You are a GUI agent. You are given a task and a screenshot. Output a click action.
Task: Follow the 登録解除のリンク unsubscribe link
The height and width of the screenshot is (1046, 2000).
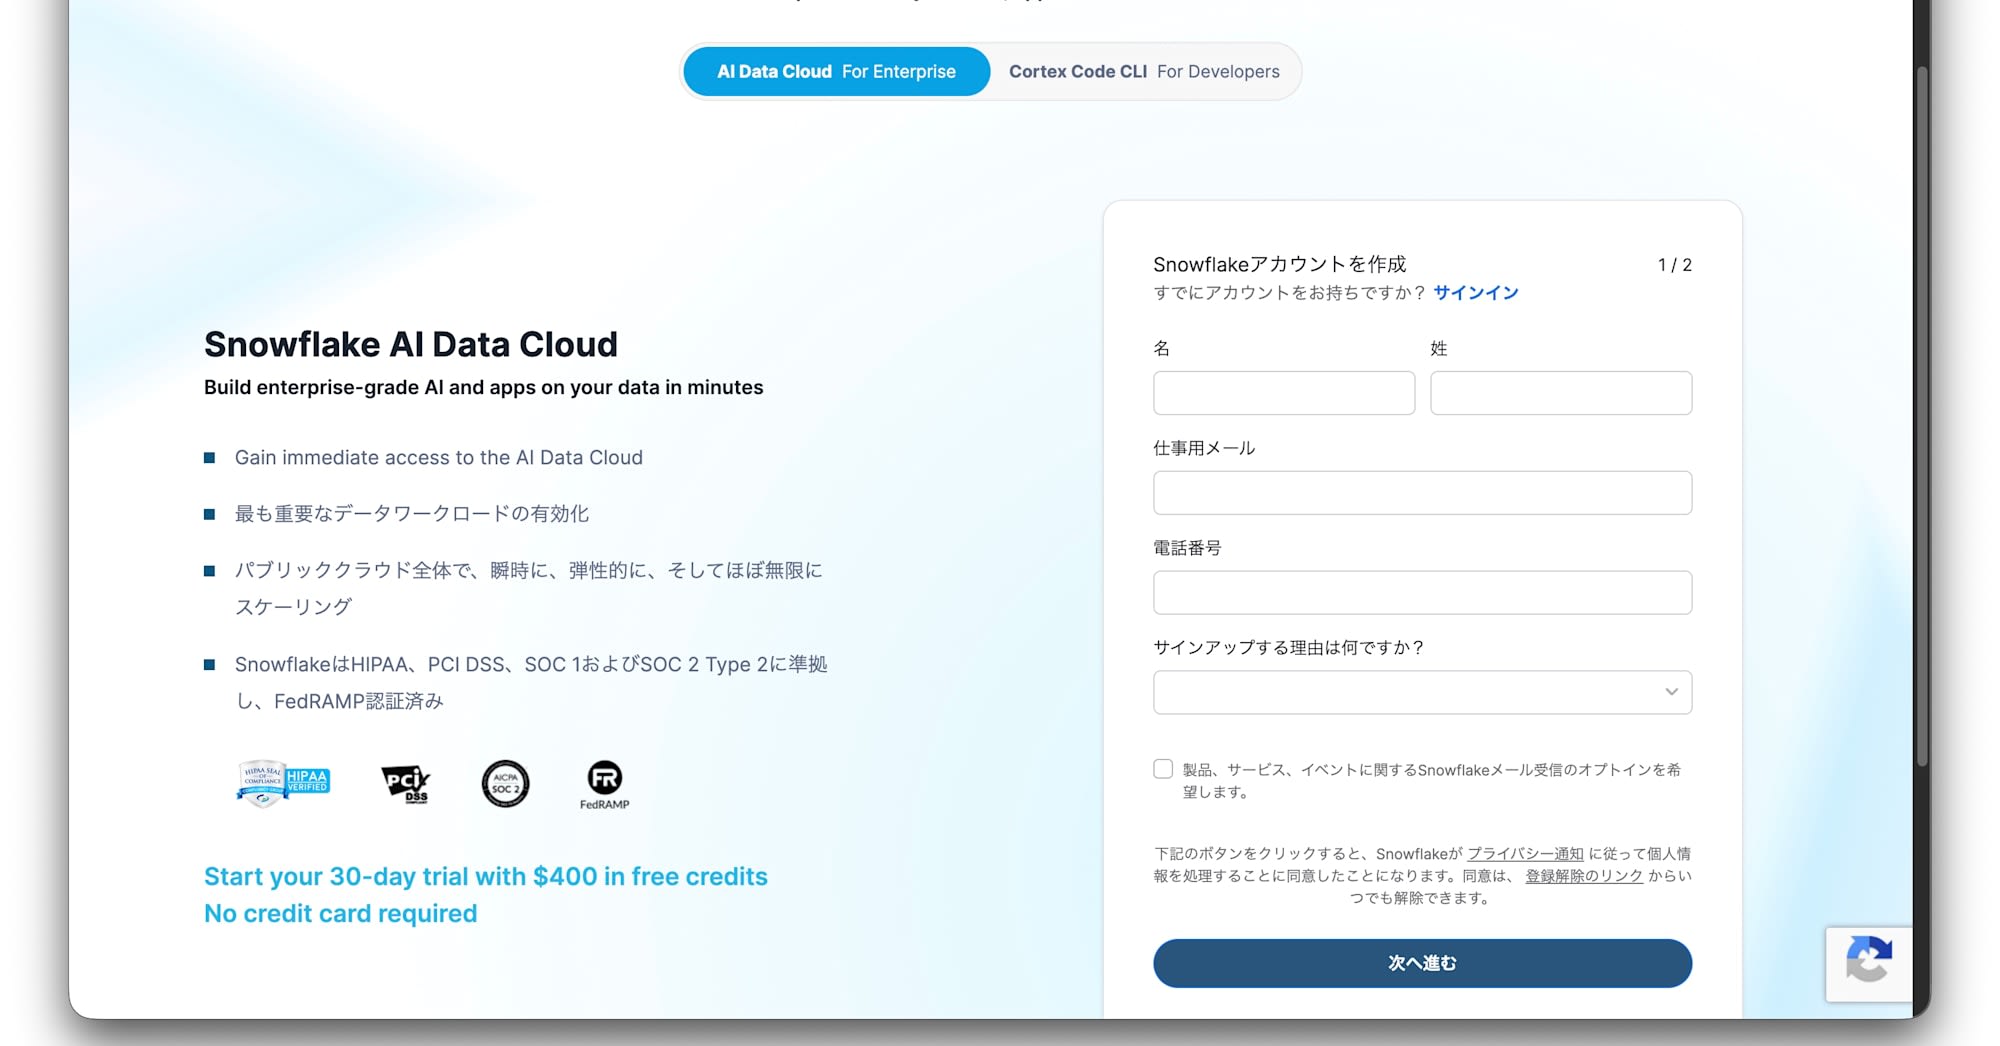[x=1583, y=875]
